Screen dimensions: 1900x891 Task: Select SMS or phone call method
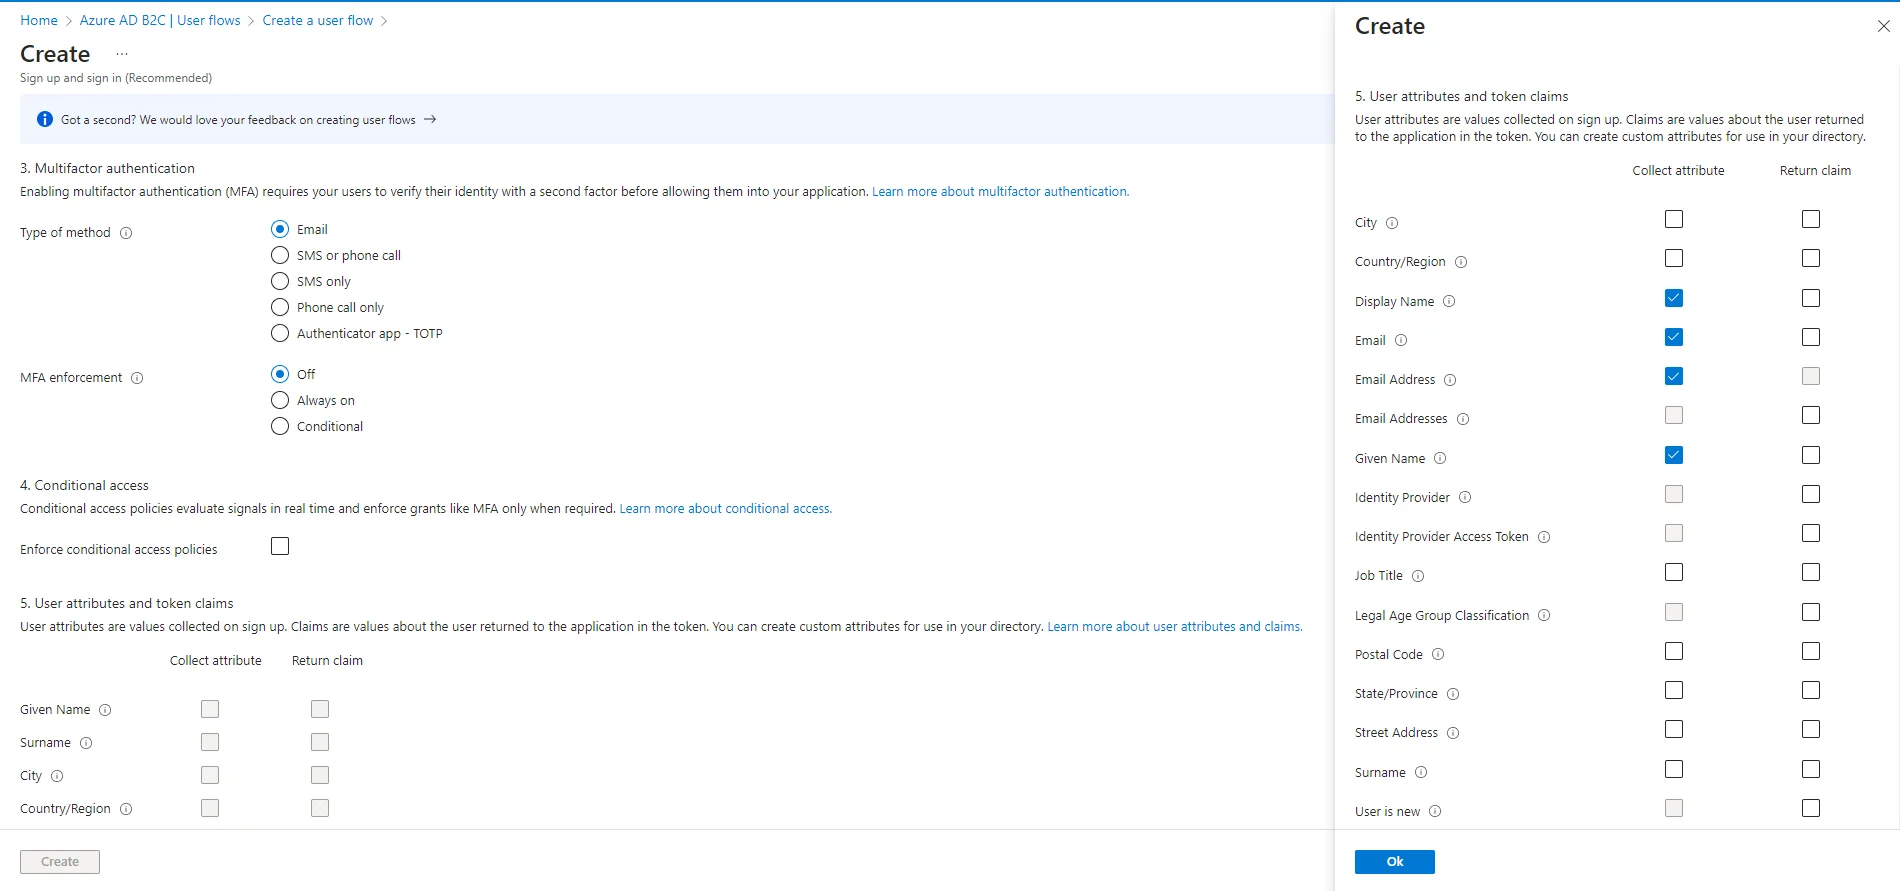[280, 255]
